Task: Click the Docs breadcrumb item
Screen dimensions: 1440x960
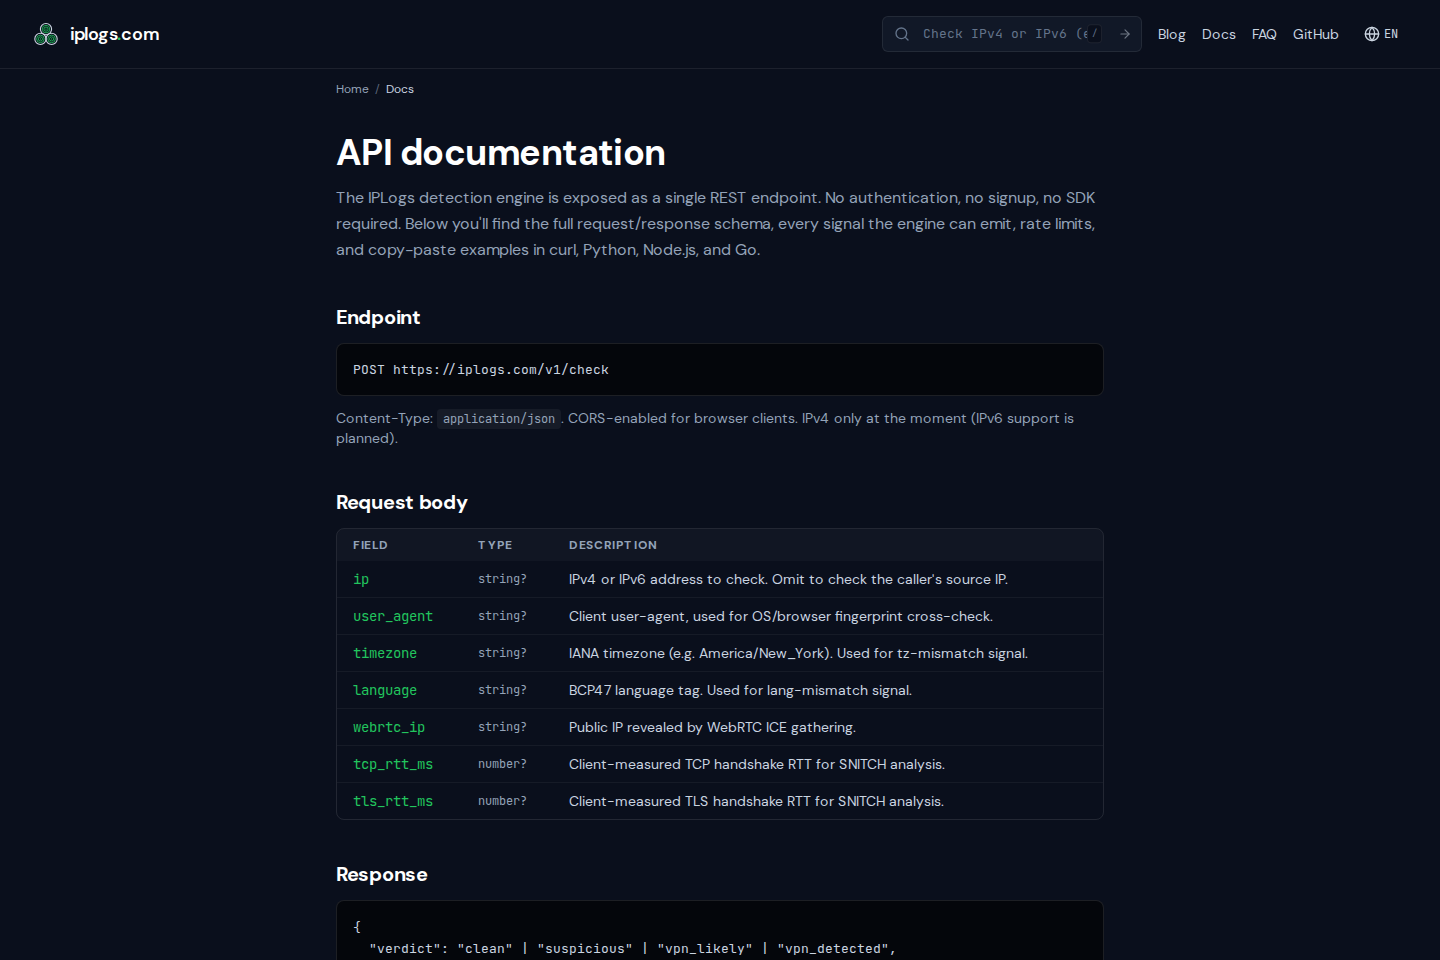Action: click(400, 89)
